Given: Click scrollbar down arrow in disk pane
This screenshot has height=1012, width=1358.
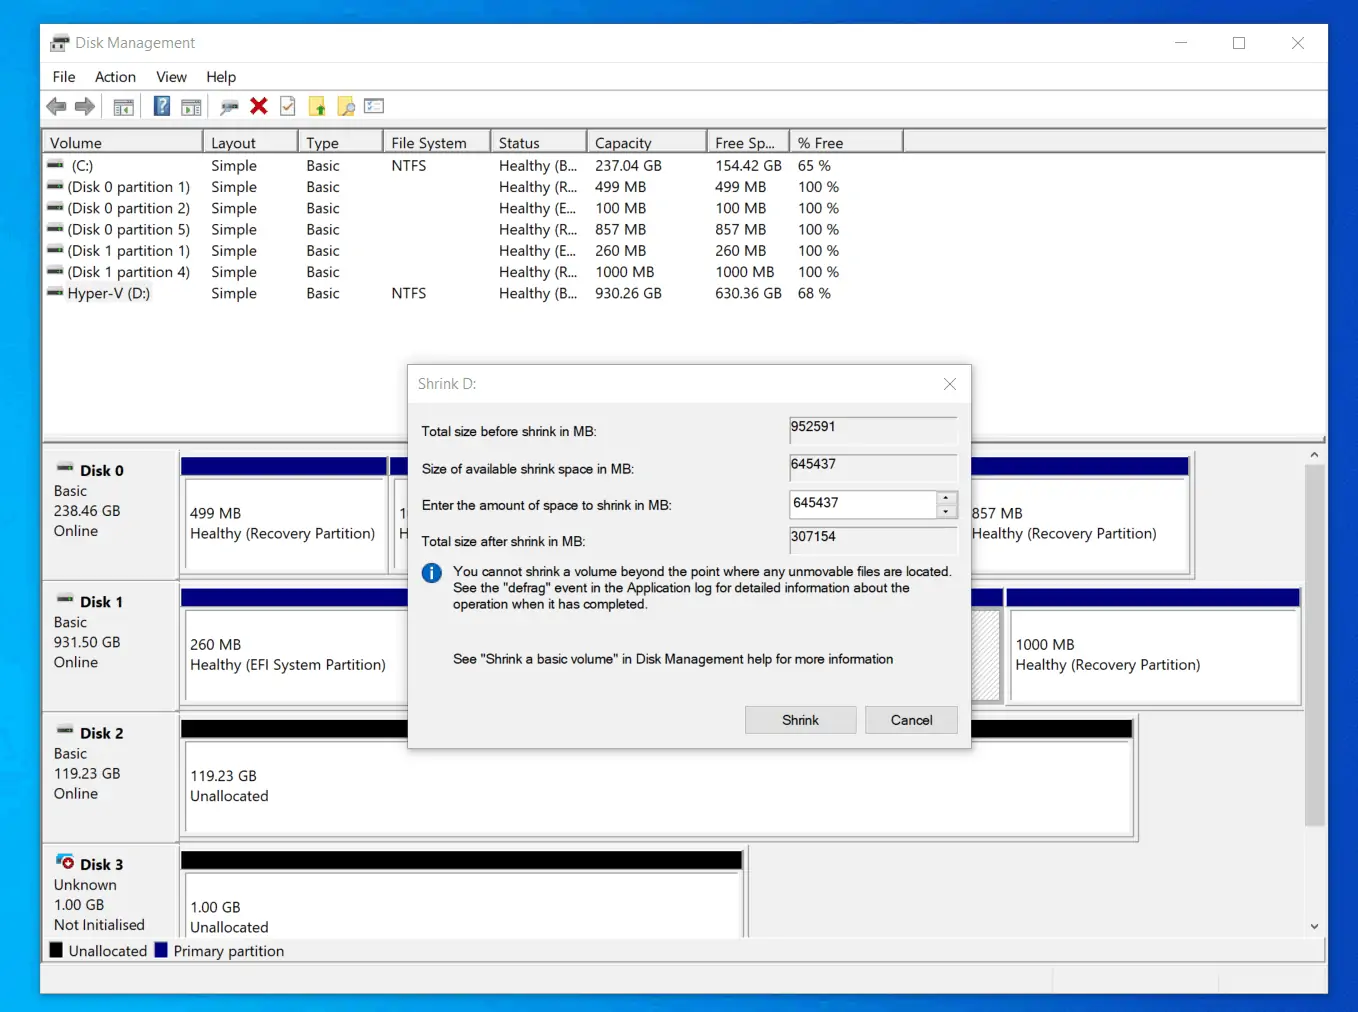Looking at the screenshot, I should pos(1314,926).
